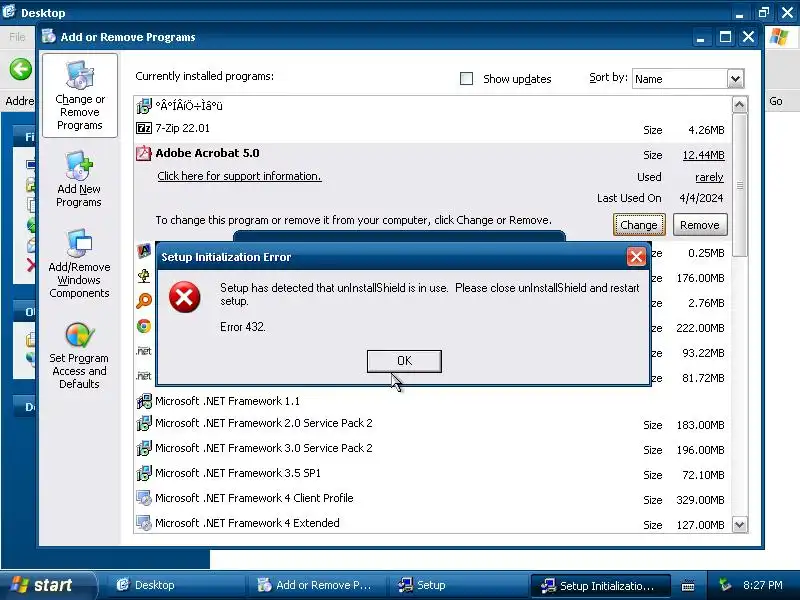Select Microsoft .NET Framework 3.0 Service Pack 2 text
Viewport: 800px width, 600px height.
pos(264,448)
